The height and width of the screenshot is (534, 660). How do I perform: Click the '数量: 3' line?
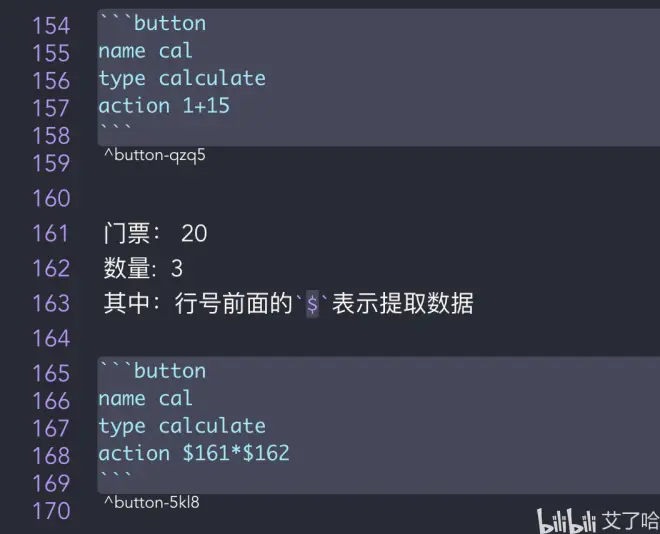coord(143,268)
